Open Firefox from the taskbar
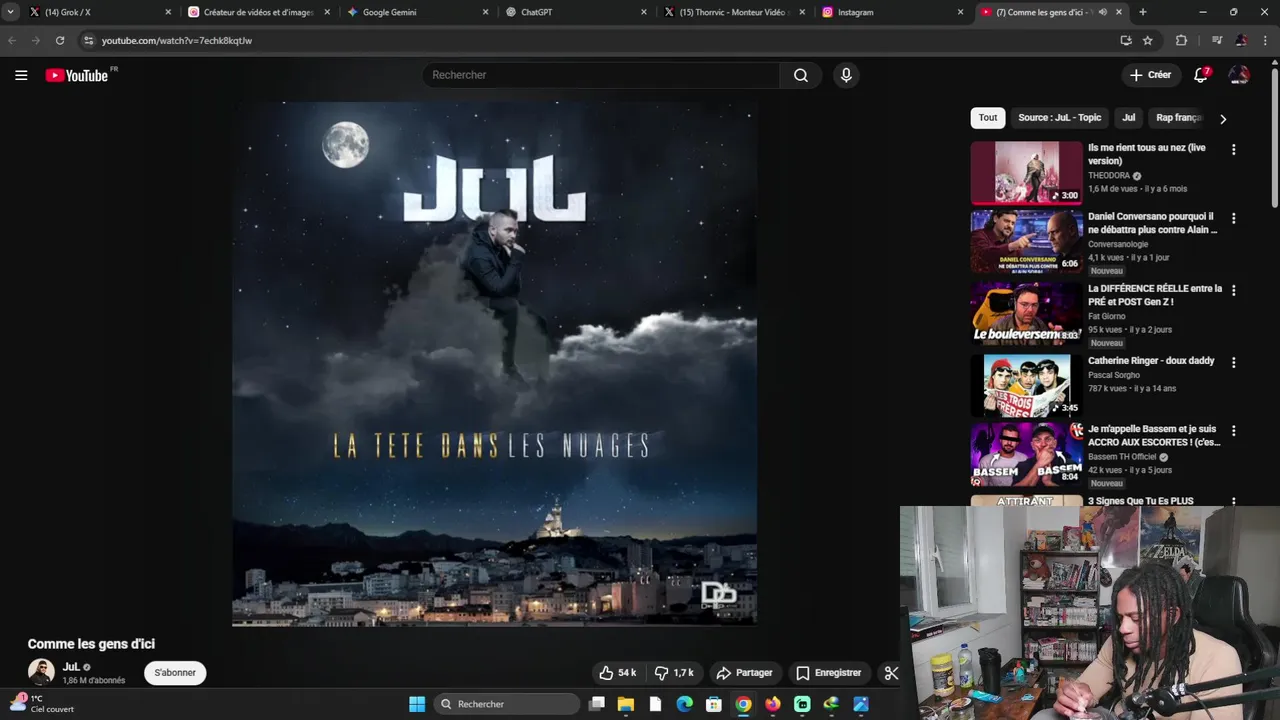The width and height of the screenshot is (1280, 720). [772, 704]
